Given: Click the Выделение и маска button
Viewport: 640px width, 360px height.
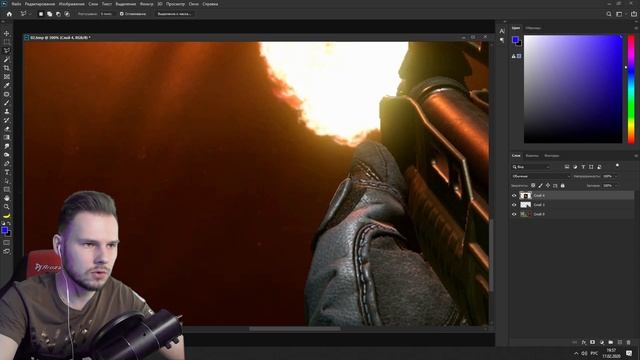Looking at the screenshot, I should pos(174,14).
